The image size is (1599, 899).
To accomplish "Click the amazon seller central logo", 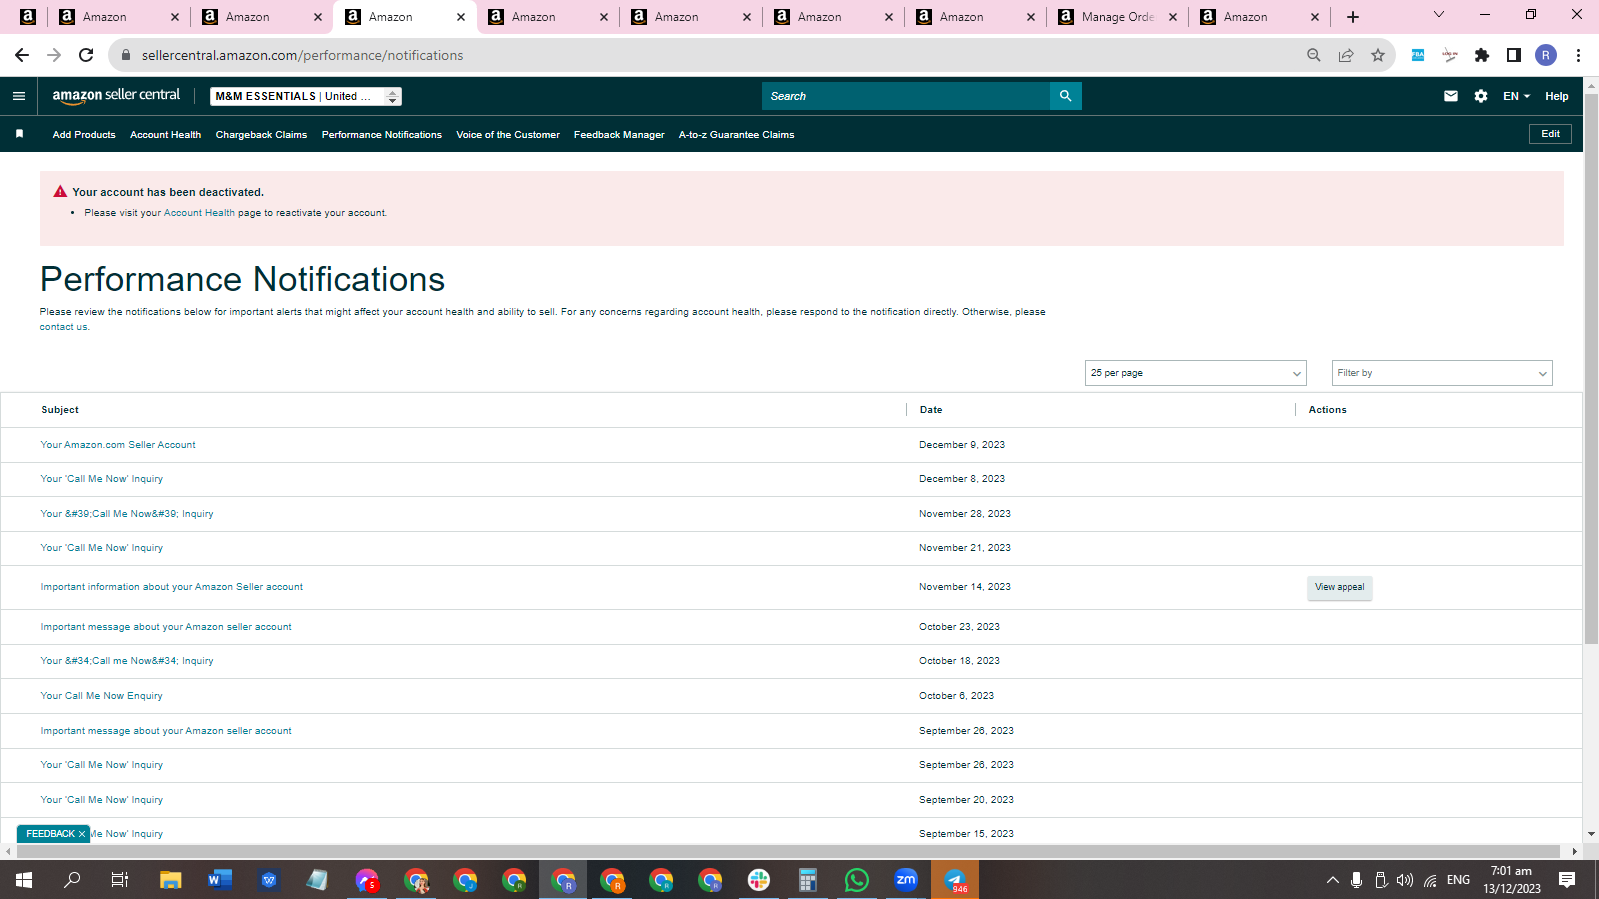I will tap(116, 95).
